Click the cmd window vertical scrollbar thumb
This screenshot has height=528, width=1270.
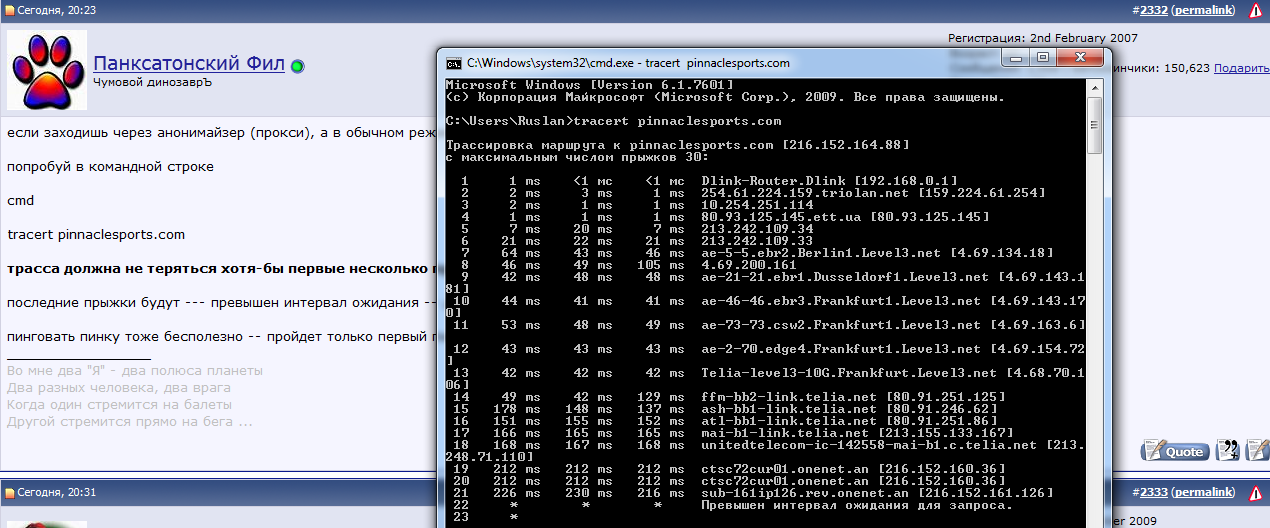coord(1097,124)
